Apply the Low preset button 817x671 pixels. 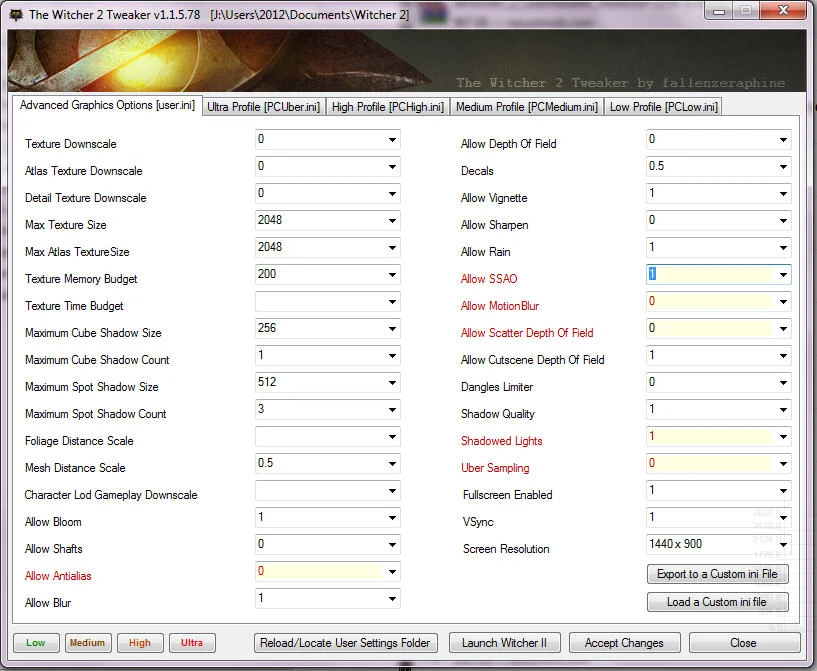tap(36, 643)
